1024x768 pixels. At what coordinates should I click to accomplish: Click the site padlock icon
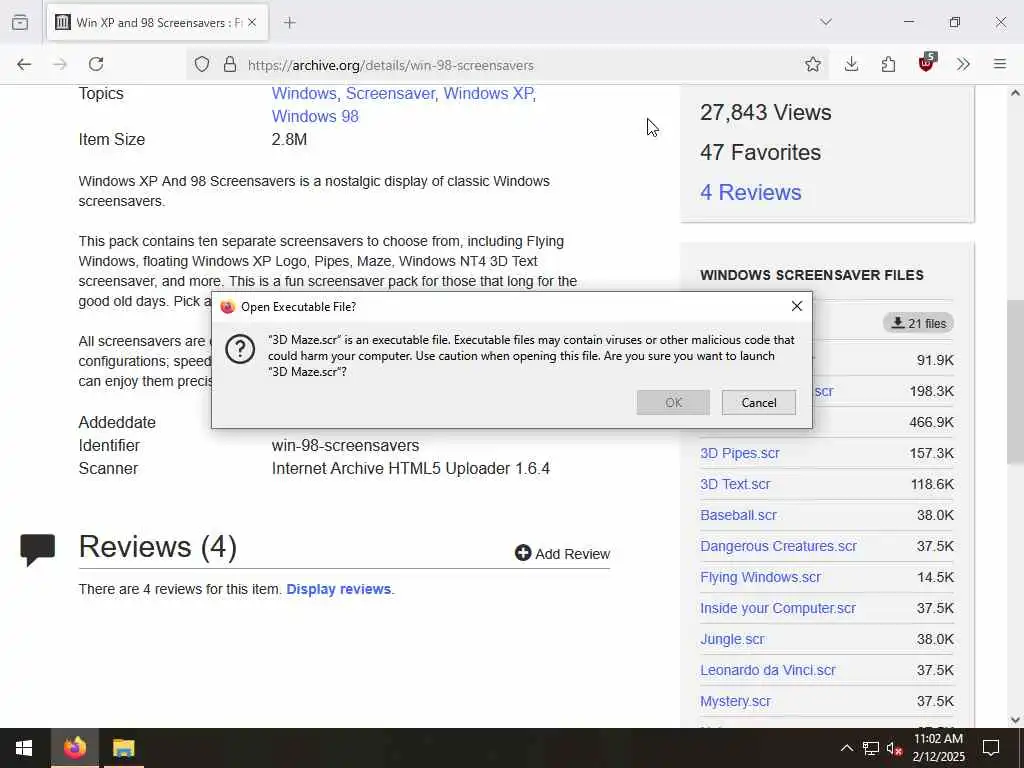(x=230, y=65)
